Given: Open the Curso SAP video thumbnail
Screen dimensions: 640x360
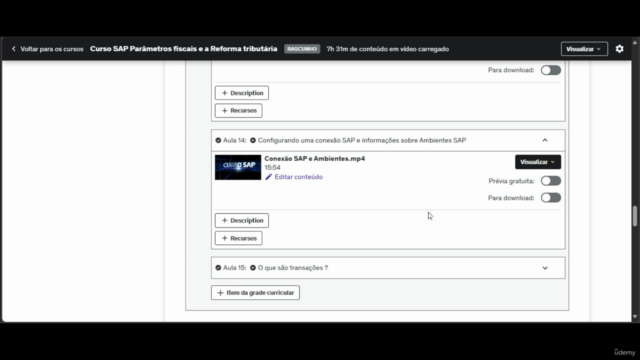Looking at the screenshot, I should point(238,167).
